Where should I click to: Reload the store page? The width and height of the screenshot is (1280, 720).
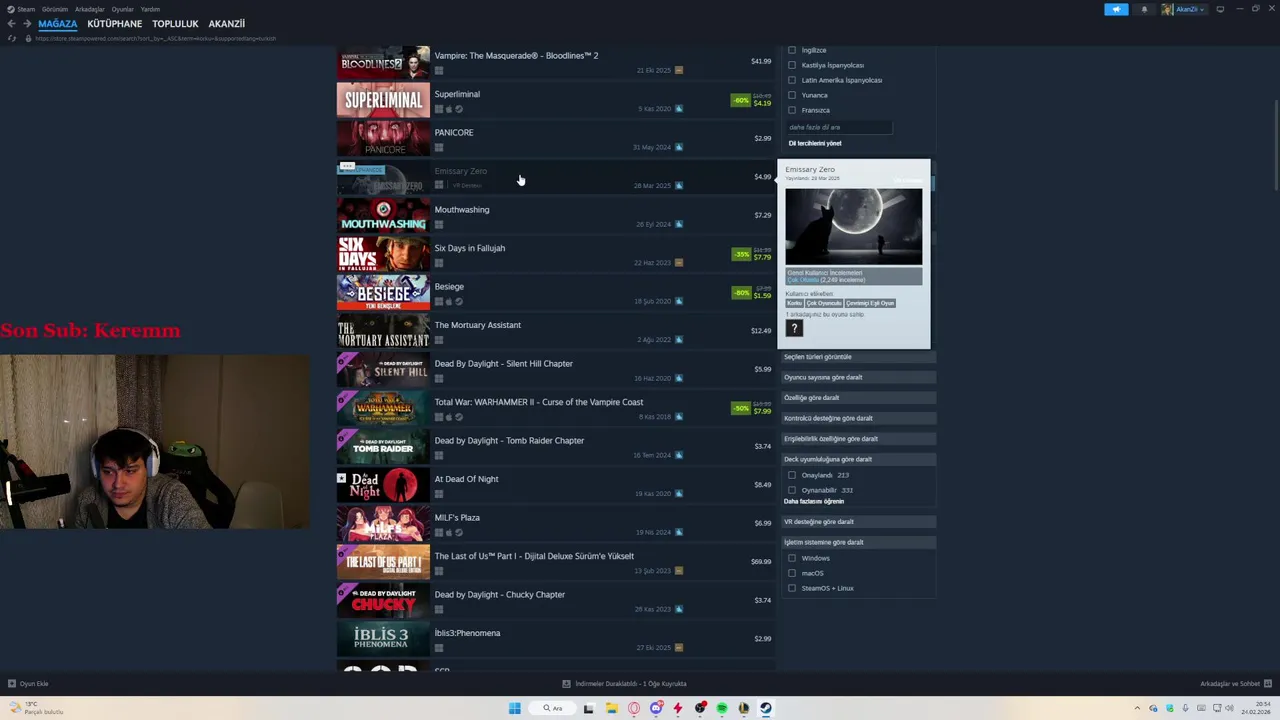pyautogui.click(x=12, y=38)
